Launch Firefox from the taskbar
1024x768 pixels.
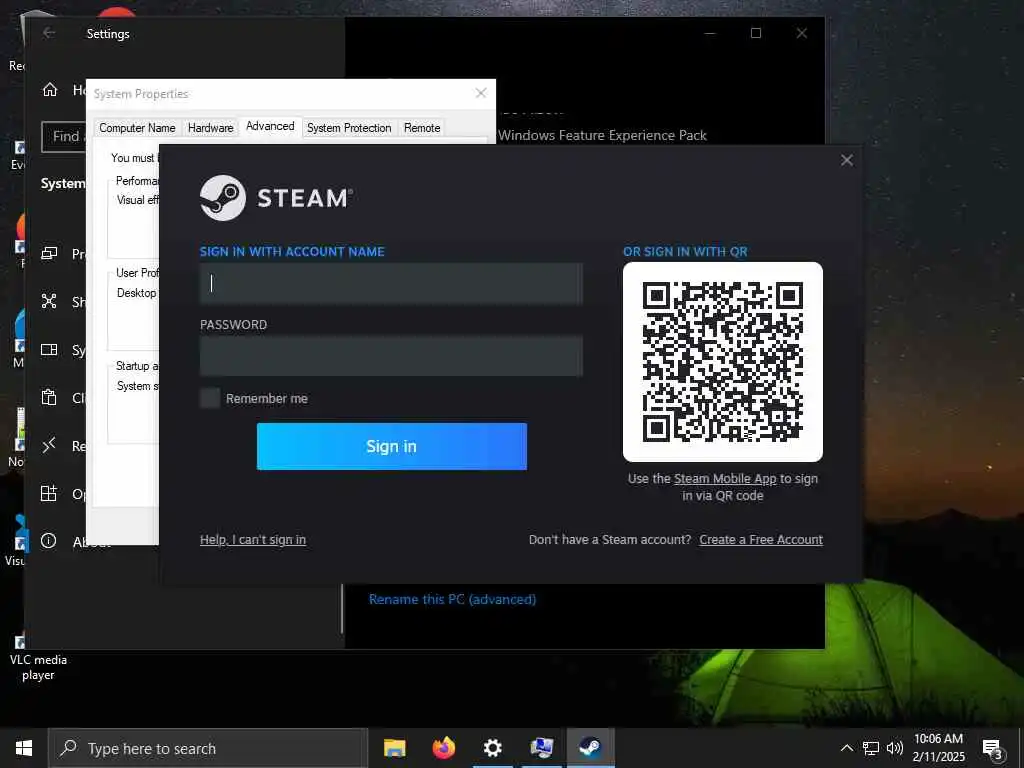443,748
